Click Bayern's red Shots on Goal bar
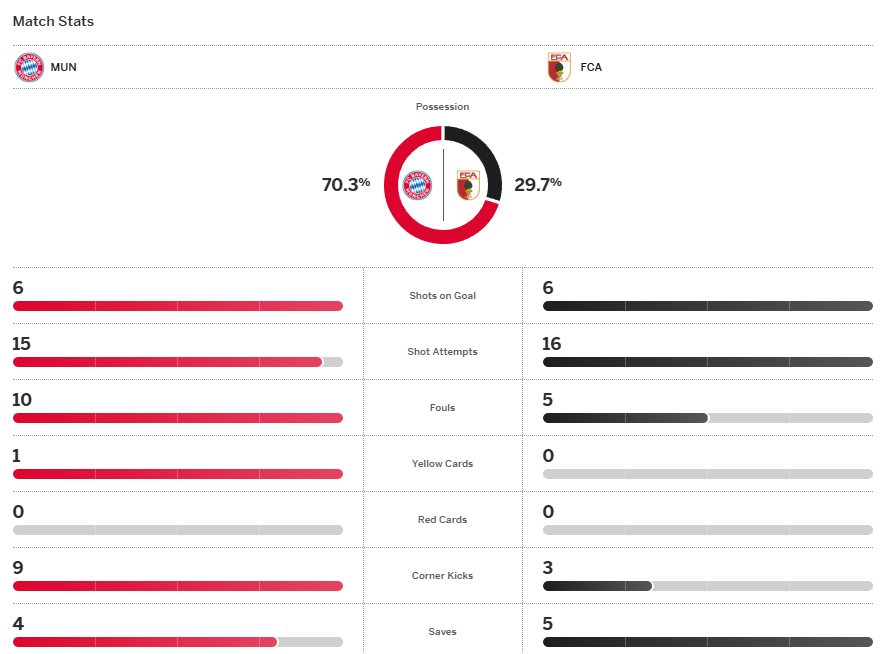 point(178,306)
